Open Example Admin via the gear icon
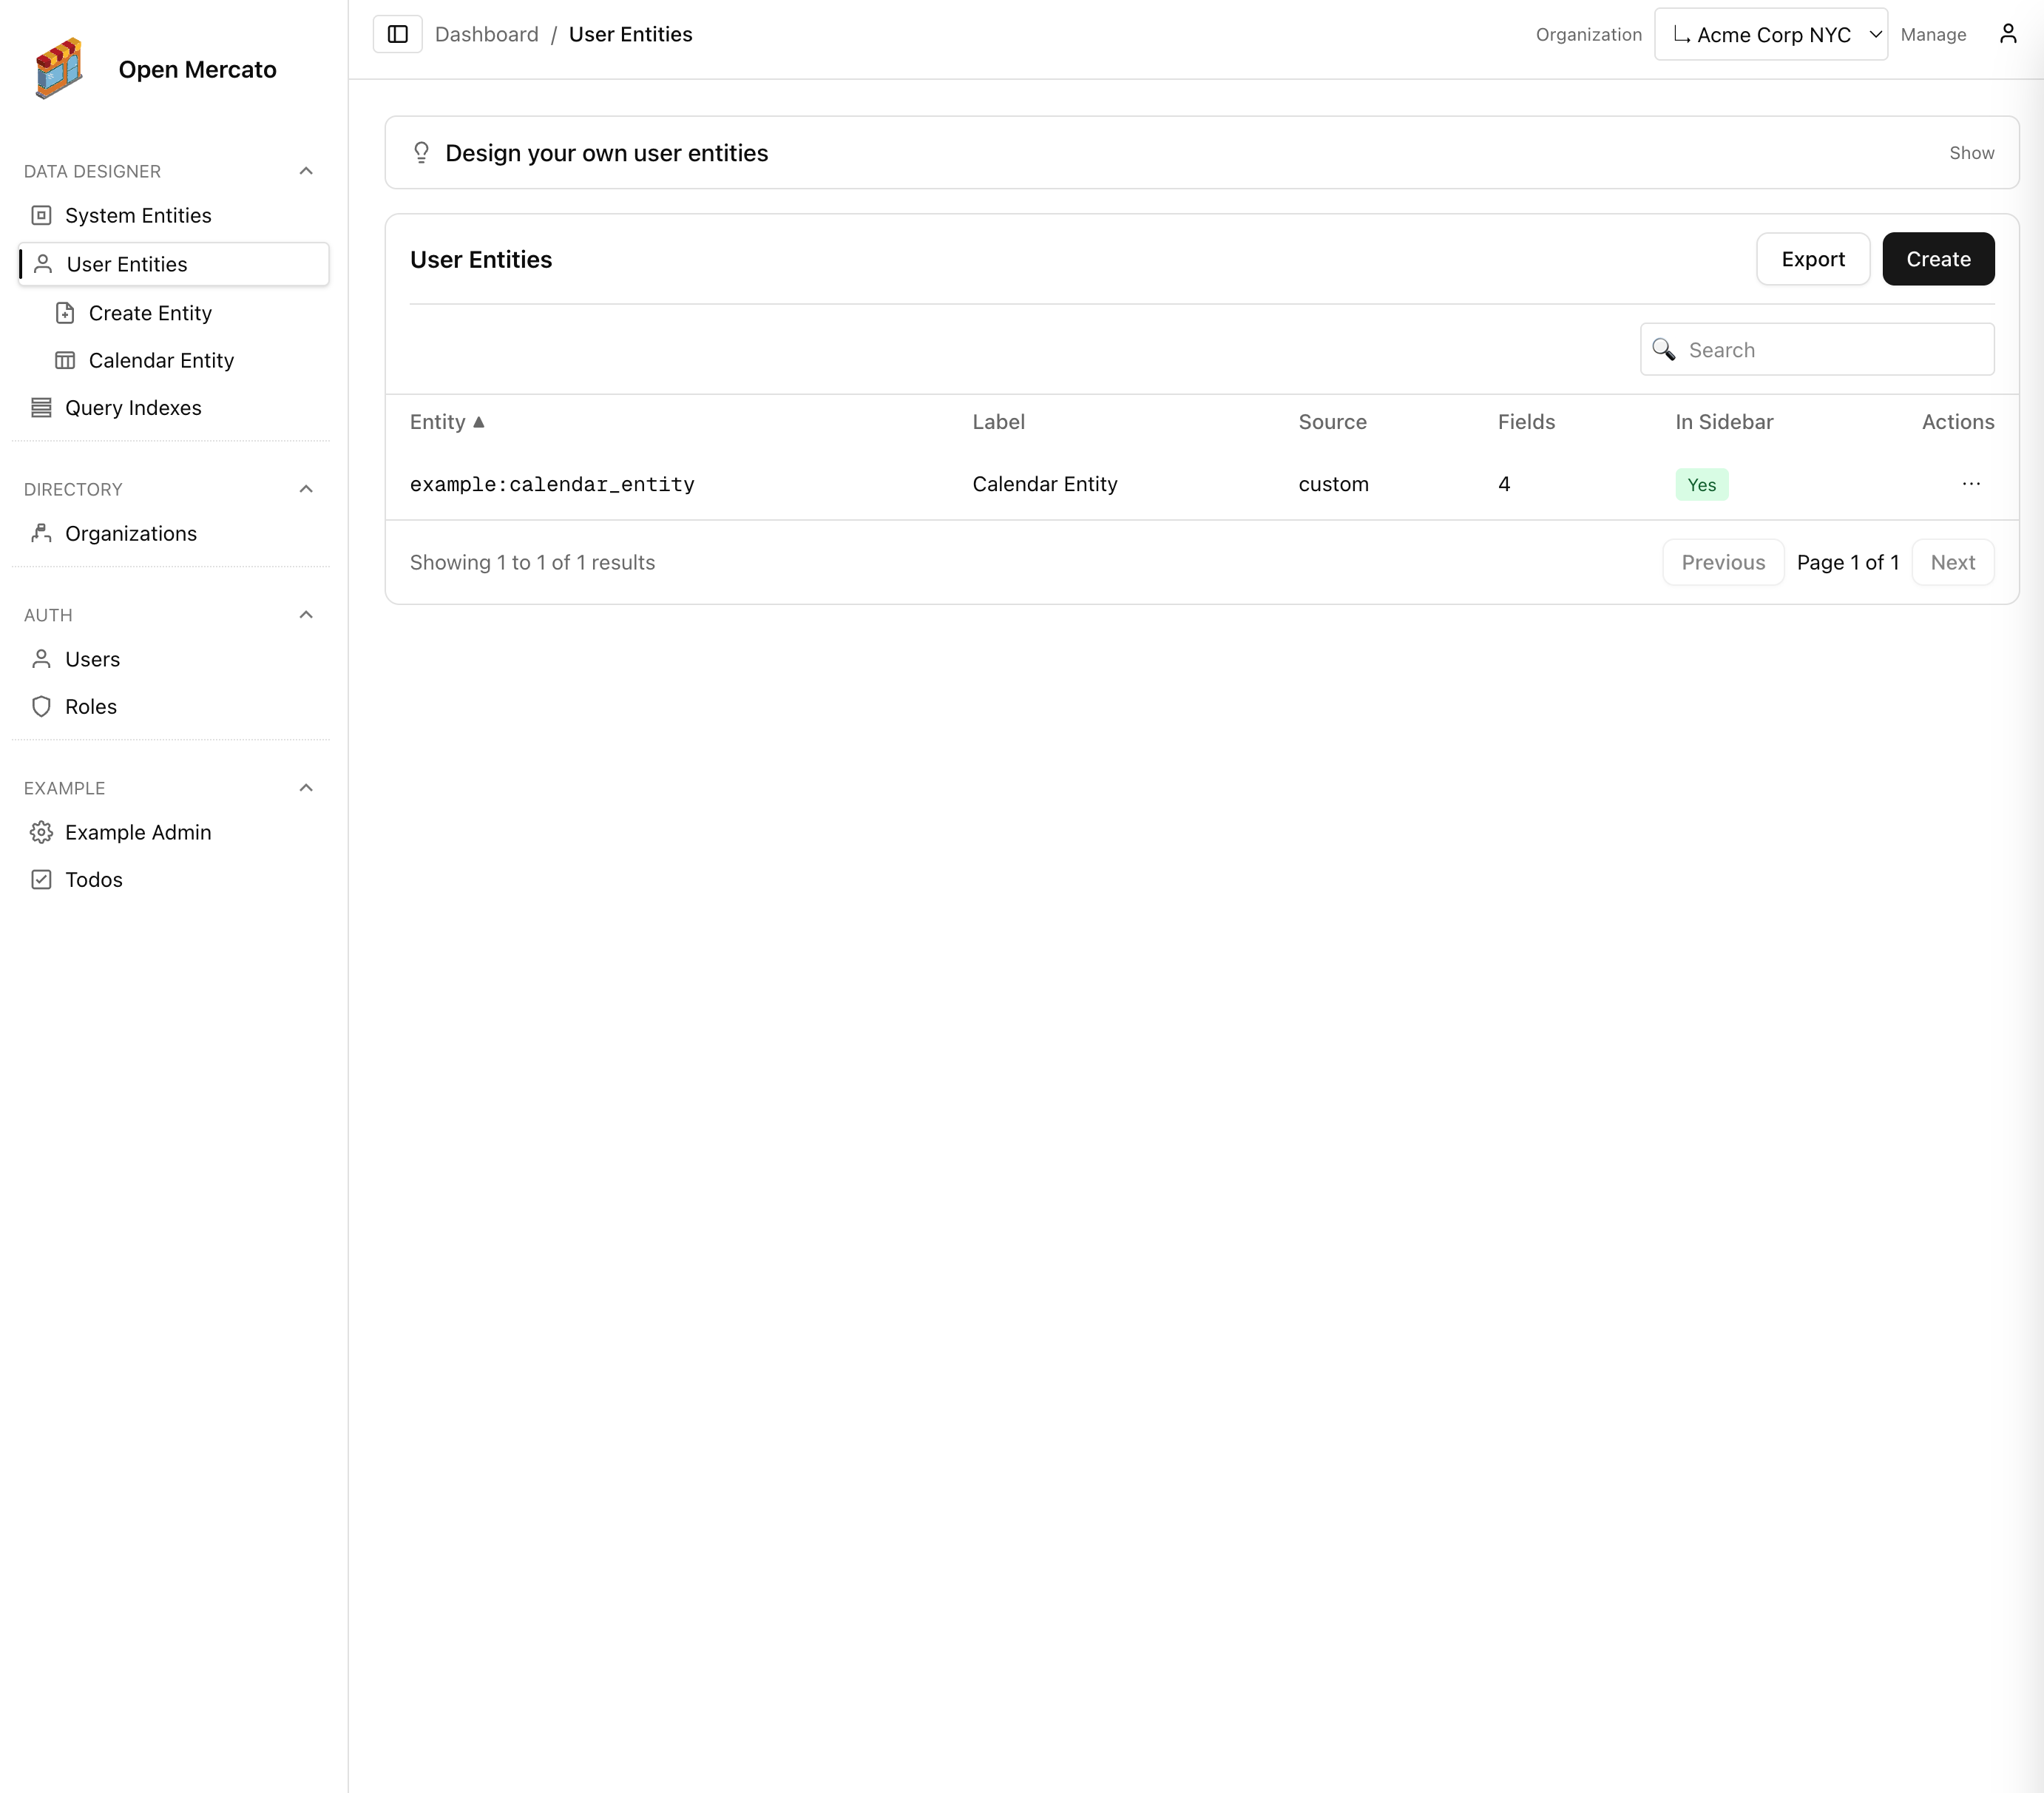This screenshot has width=2044, height=1793. tap(41, 832)
